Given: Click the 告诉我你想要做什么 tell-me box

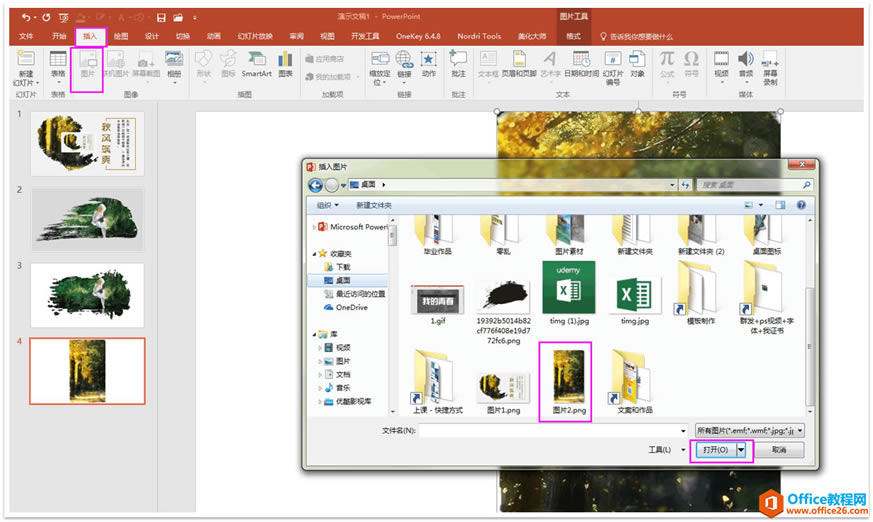Looking at the screenshot, I should [636, 37].
